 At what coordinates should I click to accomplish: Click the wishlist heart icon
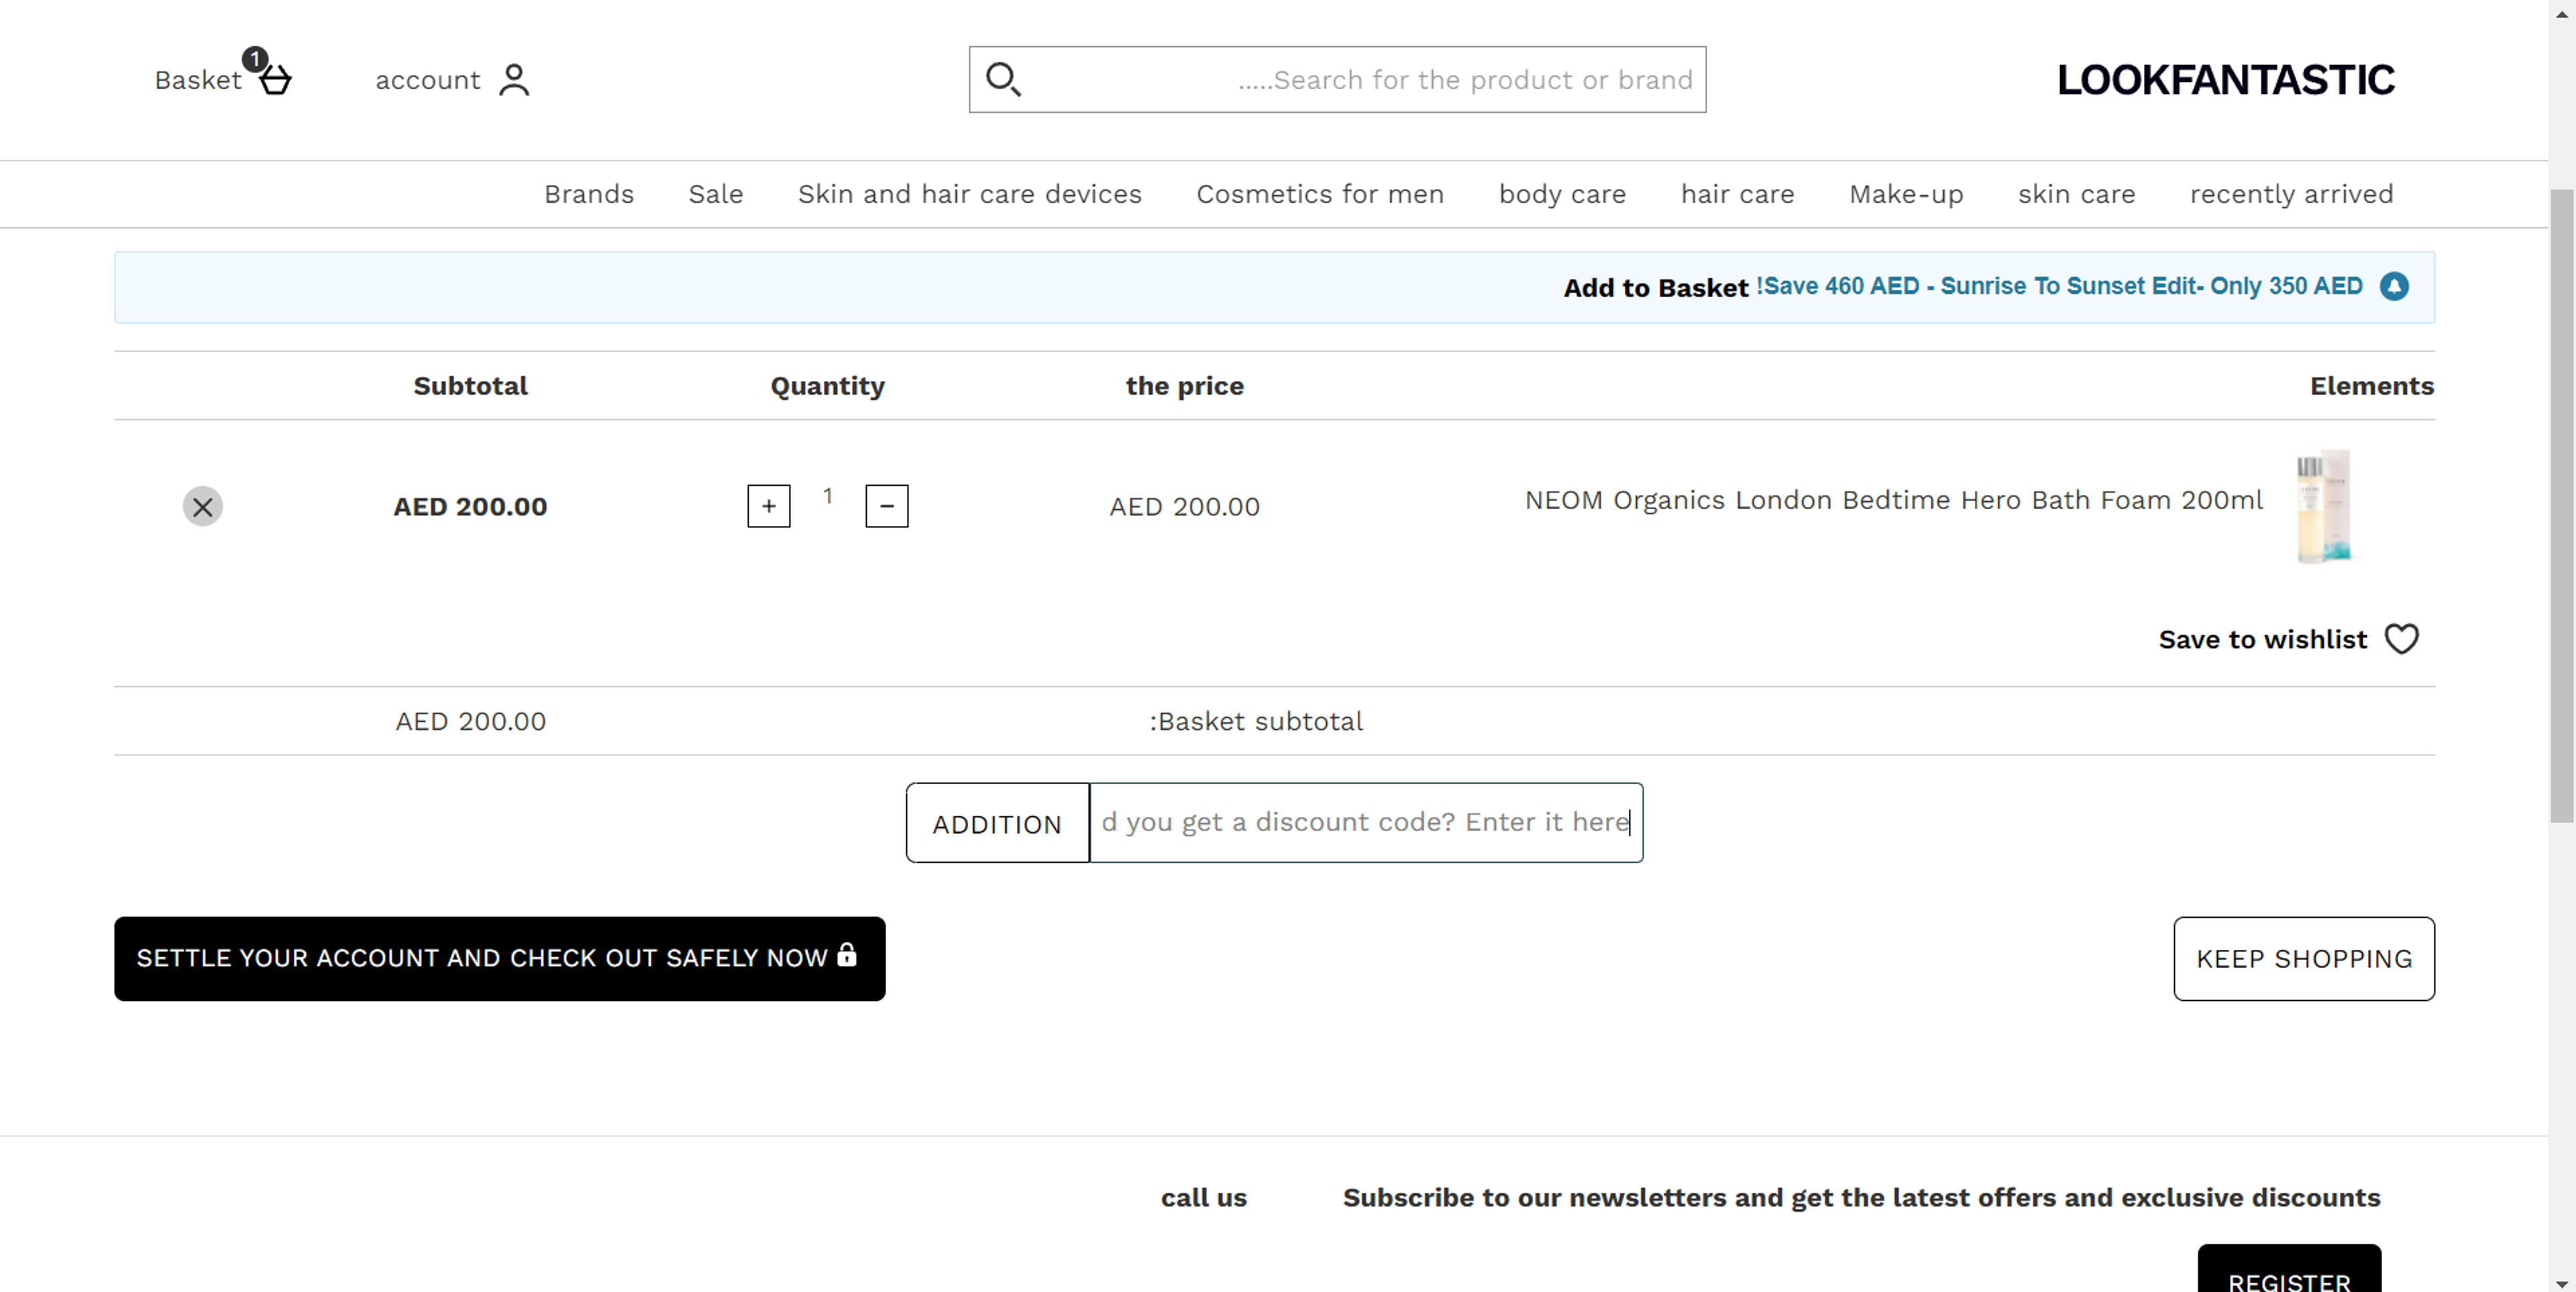click(x=2402, y=639)
